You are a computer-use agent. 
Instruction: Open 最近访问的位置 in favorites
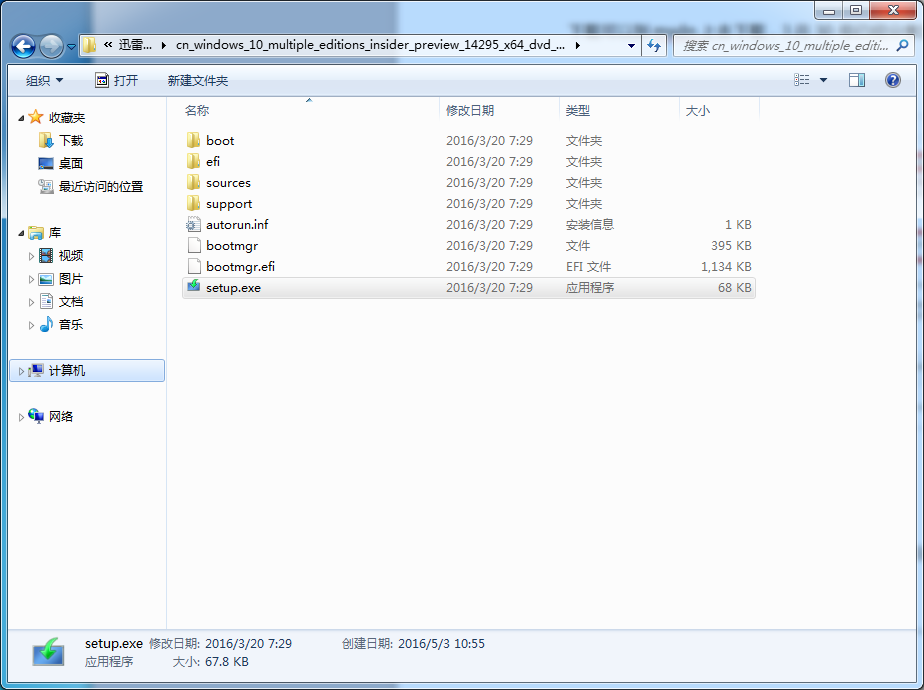(101, 187)
